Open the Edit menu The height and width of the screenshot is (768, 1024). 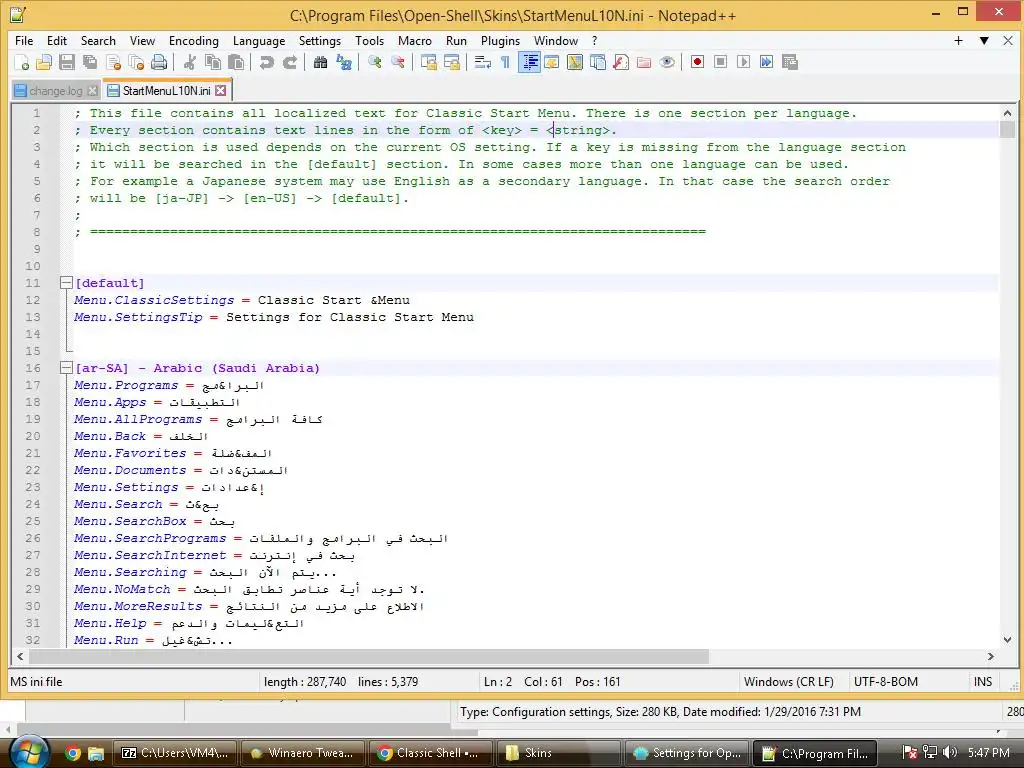click(57, 40)
